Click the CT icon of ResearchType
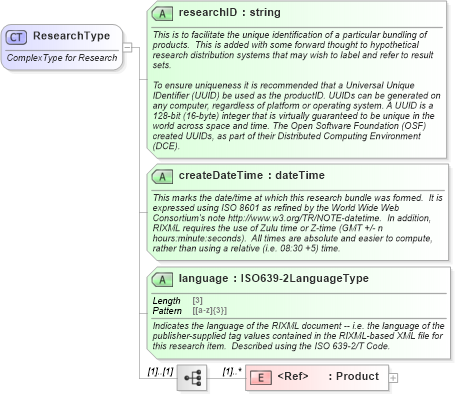This screenshot has height=395, width=455. click(x=16, y=37)
